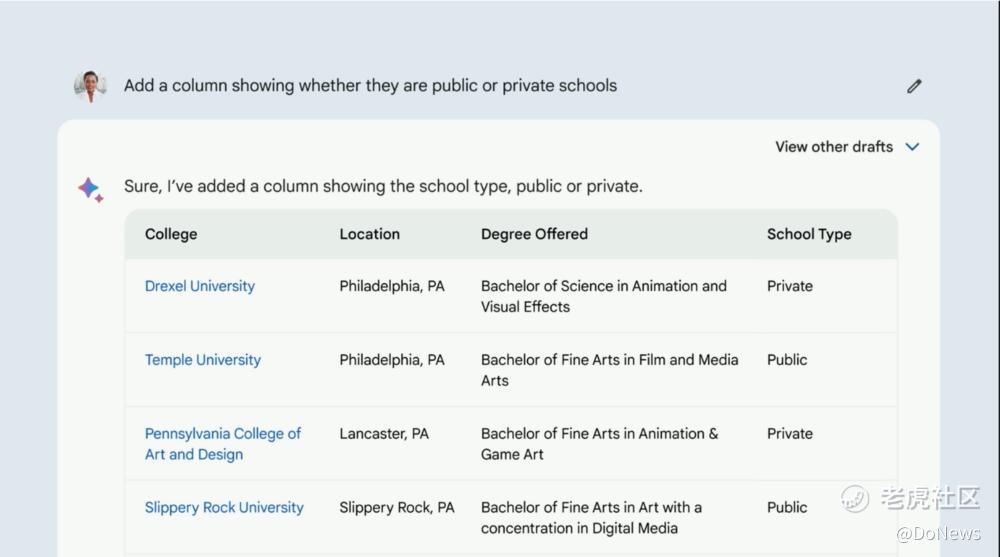Open the Temple University link
Image resolution: width=1000 pixels, height=557 pixels.
point(203,360)
